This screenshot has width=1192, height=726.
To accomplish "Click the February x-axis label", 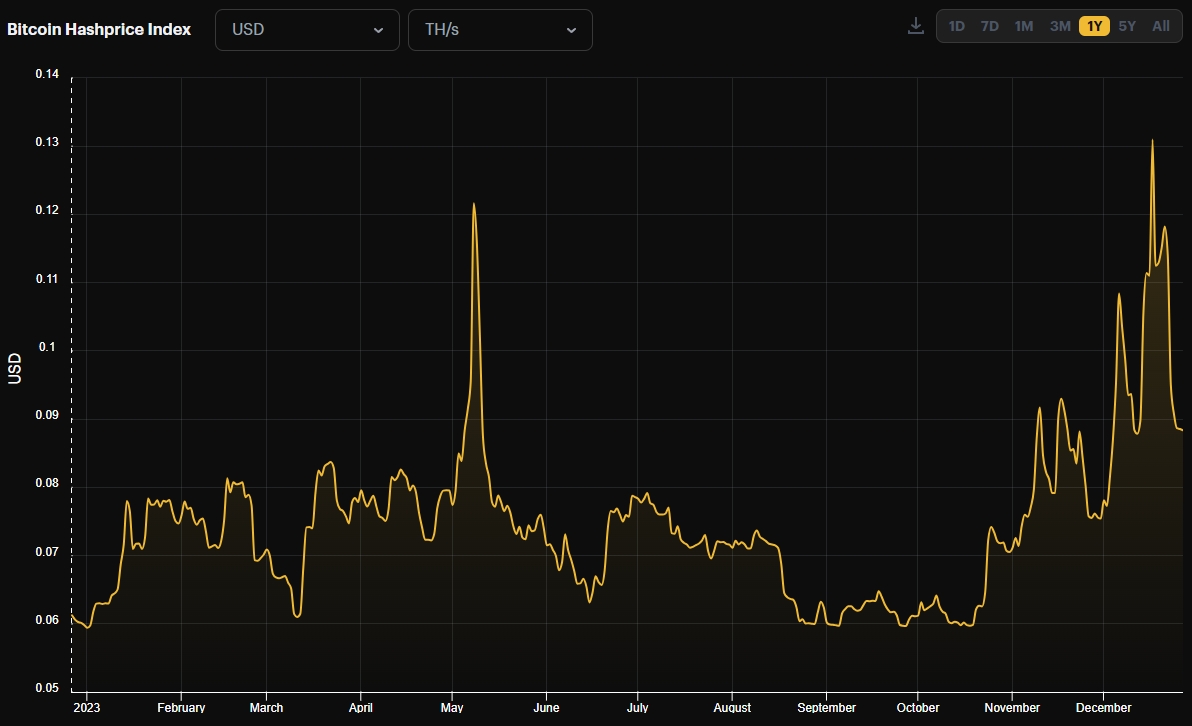I will pyautogui.click(x=181, y=707).
